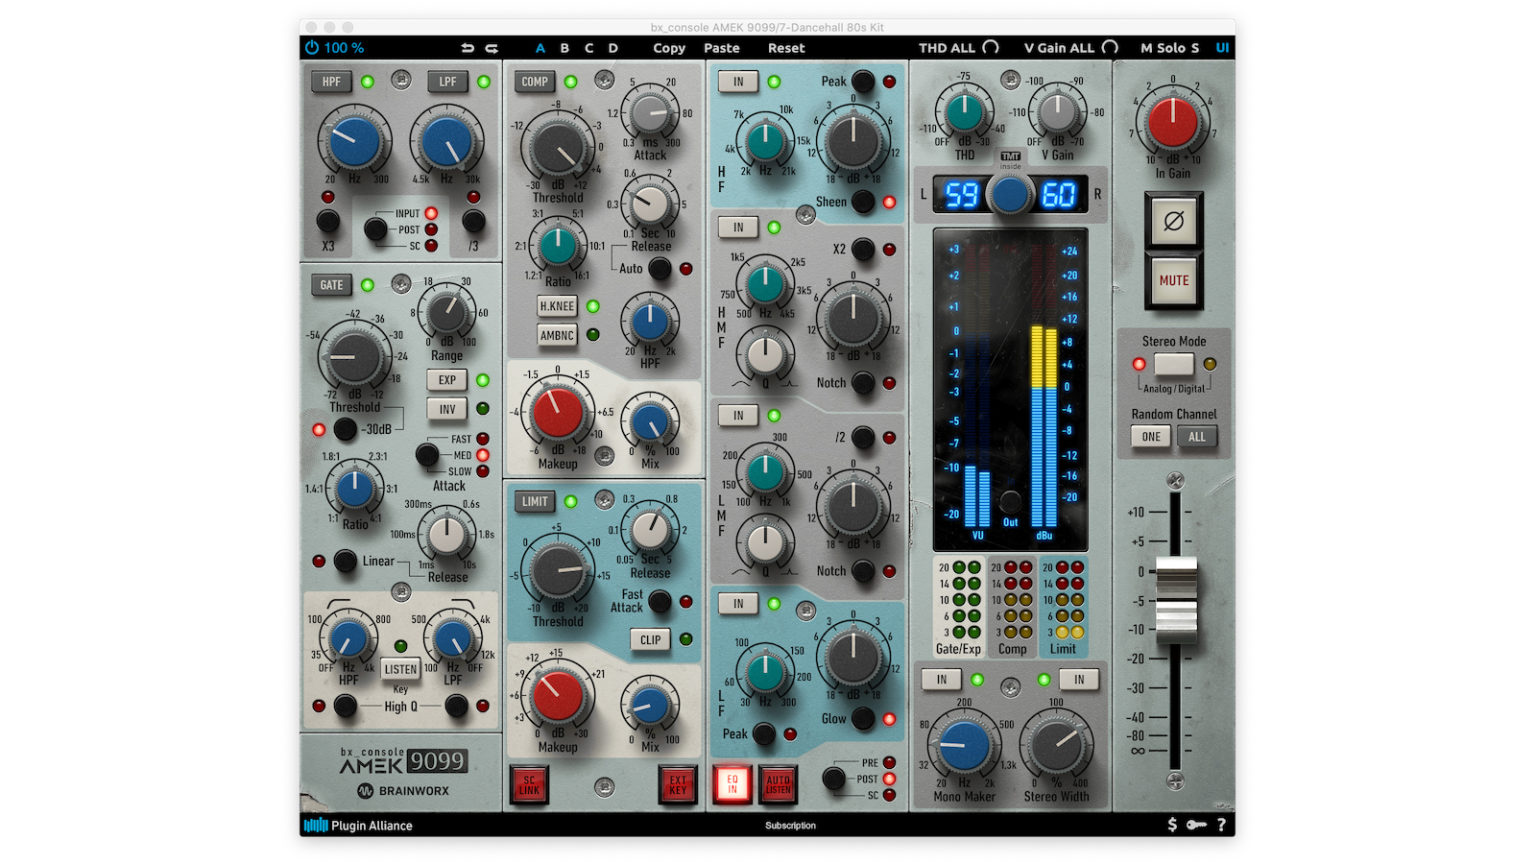
Task: Click the HF Sheen switch
Action: pos(863,202)
